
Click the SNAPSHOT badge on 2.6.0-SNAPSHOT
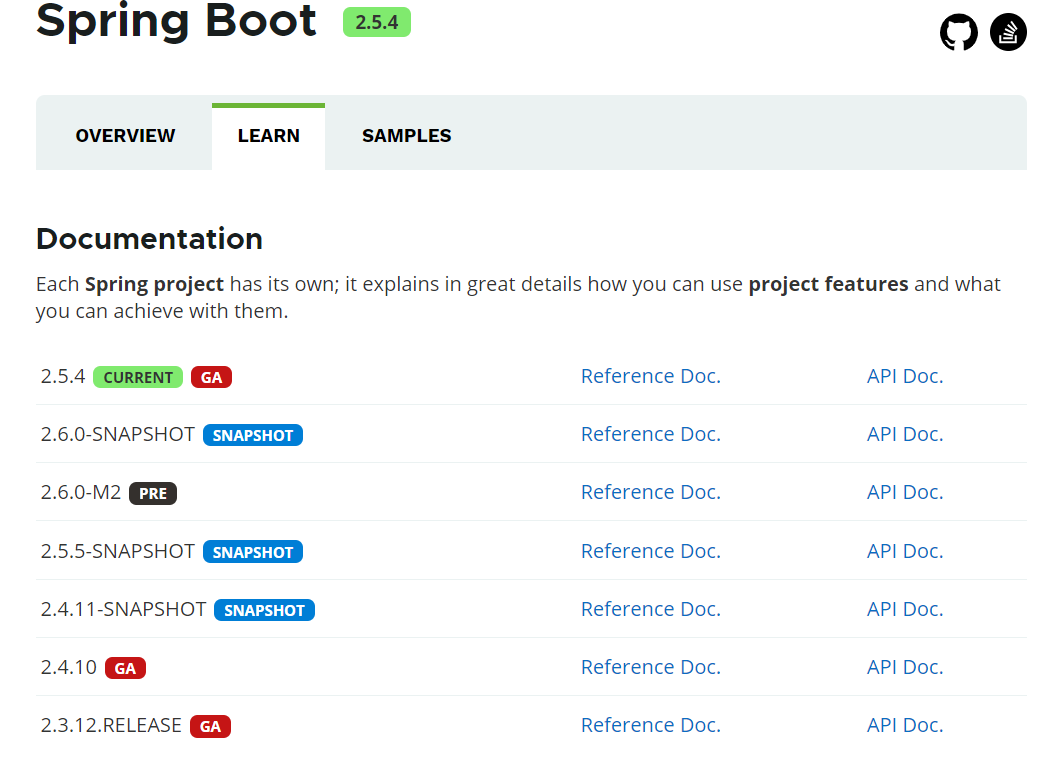[253, 436]
